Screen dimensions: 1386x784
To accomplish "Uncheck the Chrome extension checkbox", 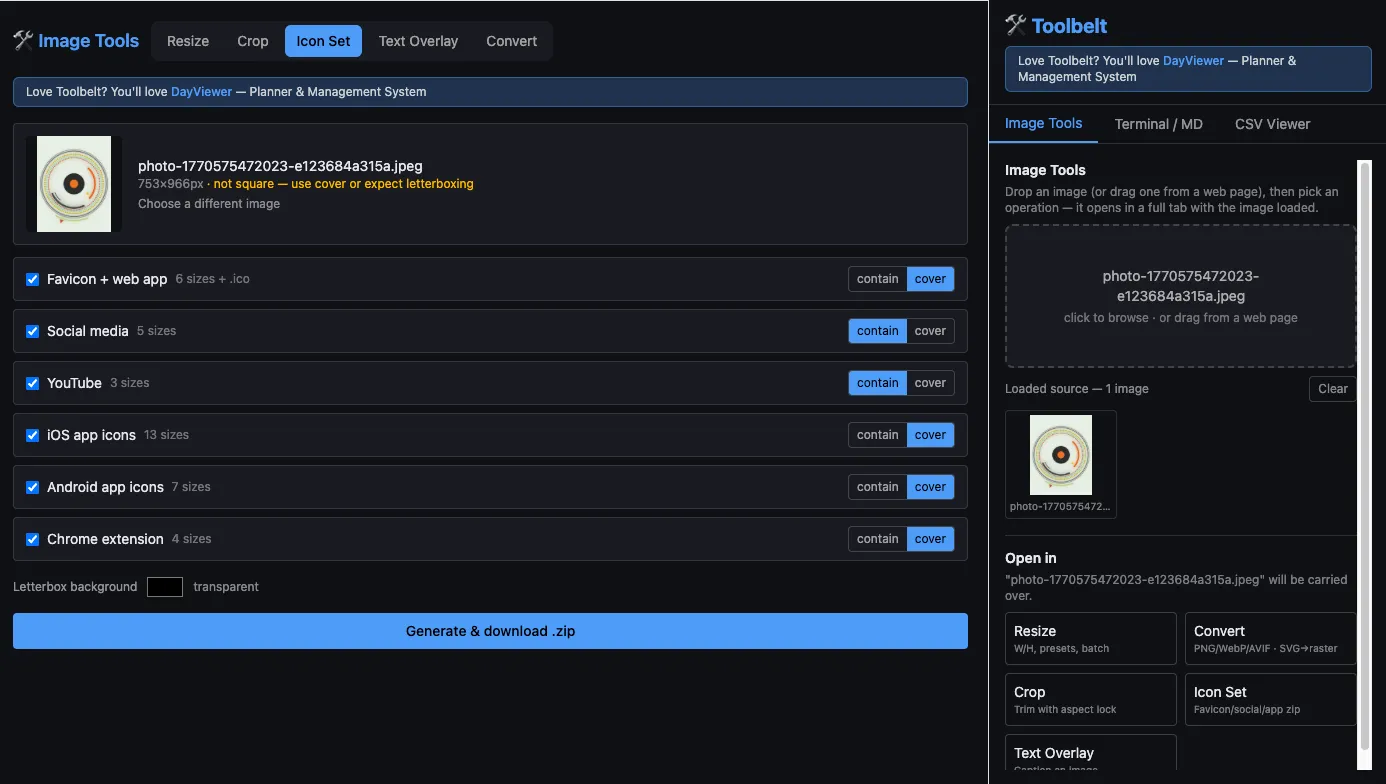I will click(x=33, y=539).
